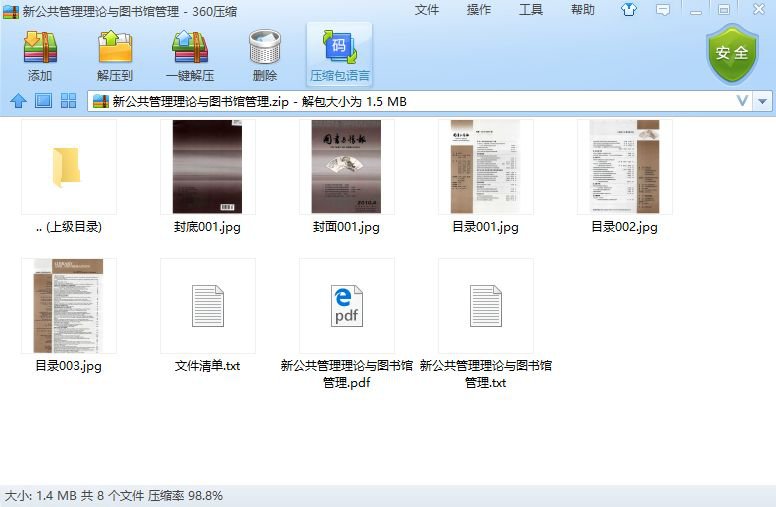Select the 目录001.jpg thumbnail
Image resolution: width=776 pixels, height=507 pixels.
(x=485, y=167)
